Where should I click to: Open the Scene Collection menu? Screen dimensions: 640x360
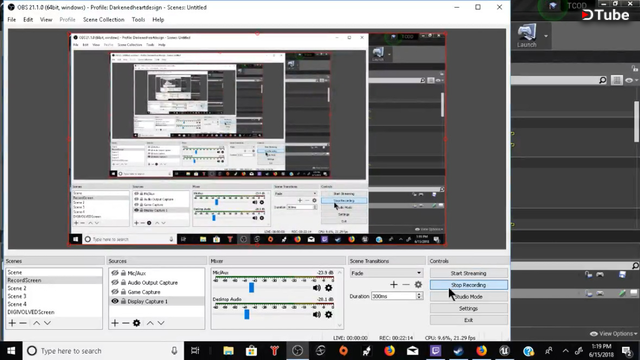tap(104, 20)
